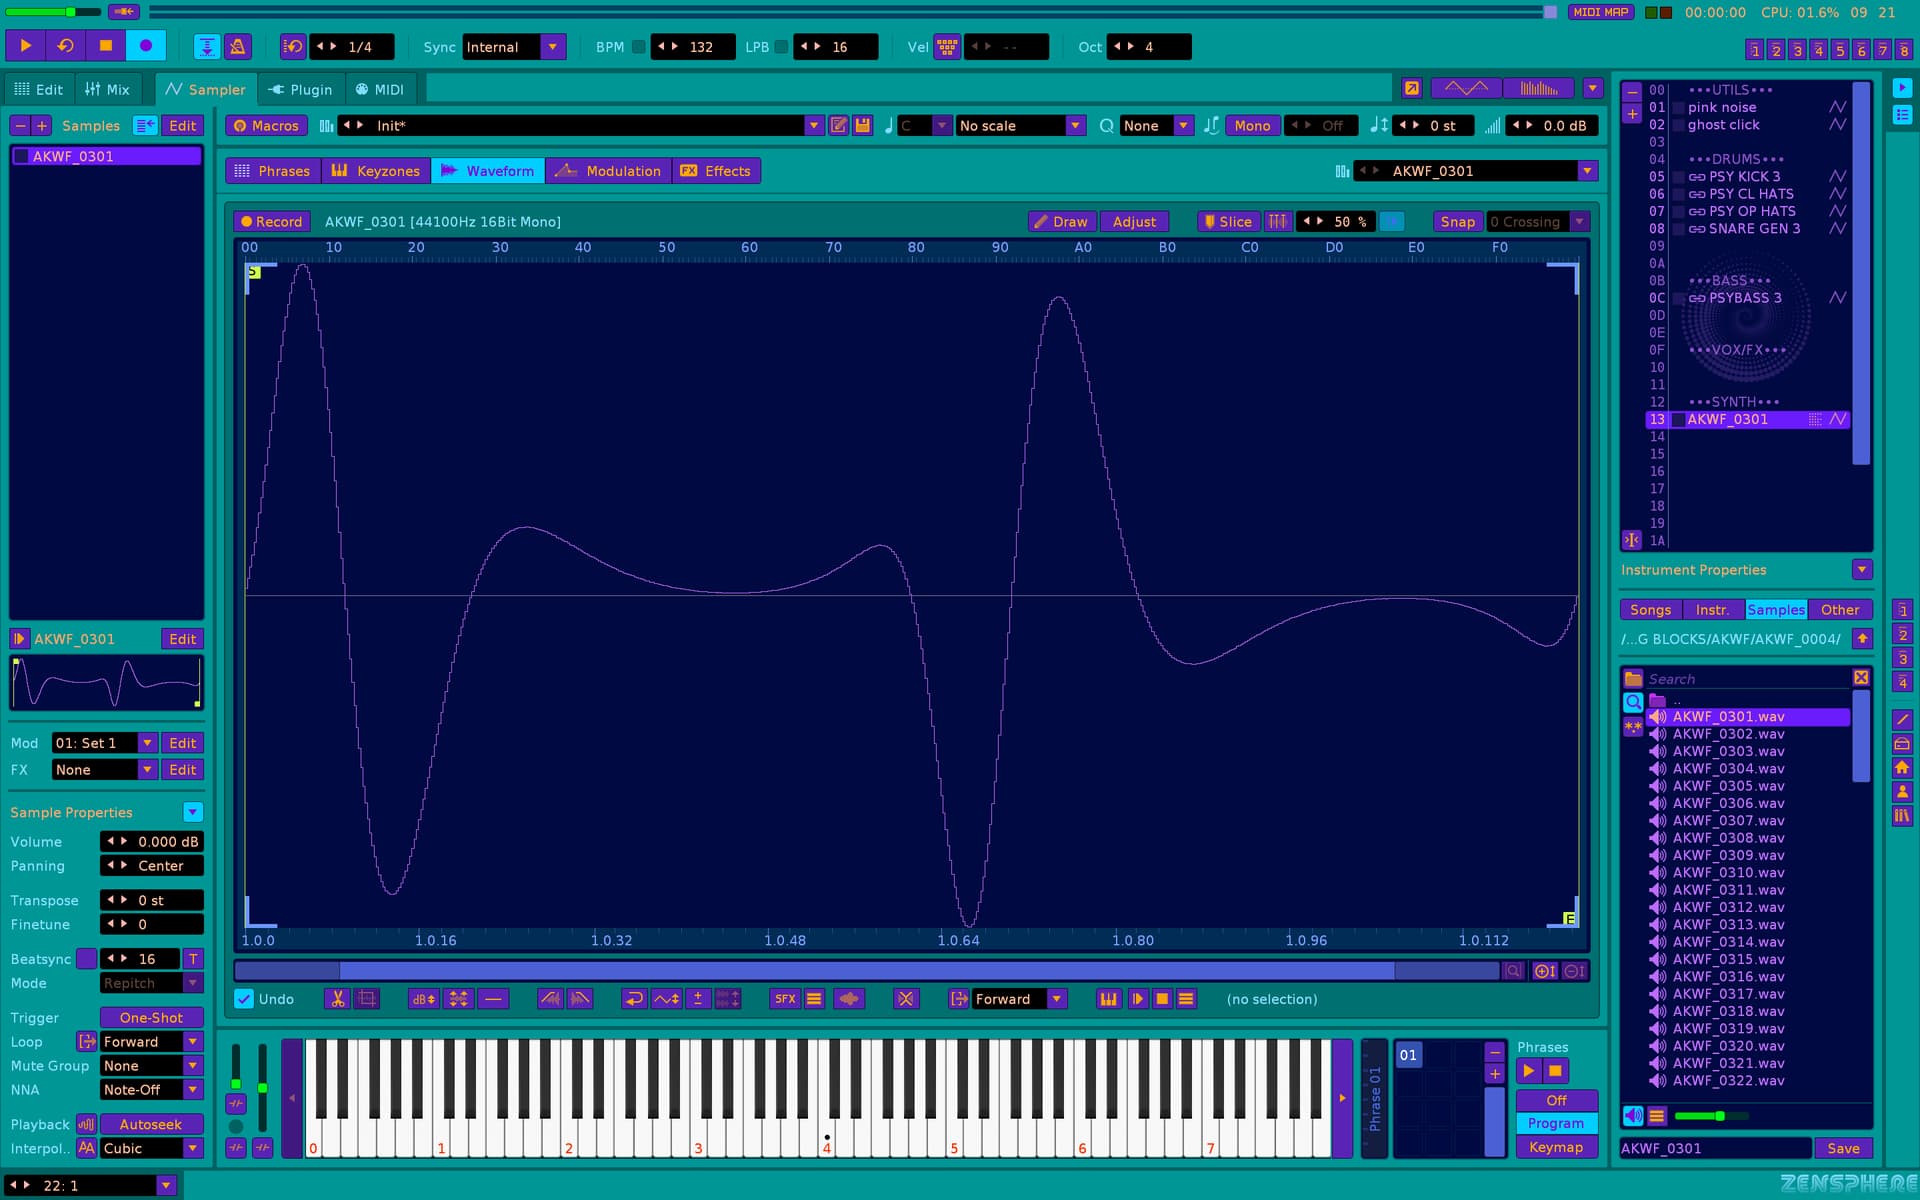Switch to the Edit tab
The height and width of the screenshot is (1200, 1920).
(x=39, y=89)
